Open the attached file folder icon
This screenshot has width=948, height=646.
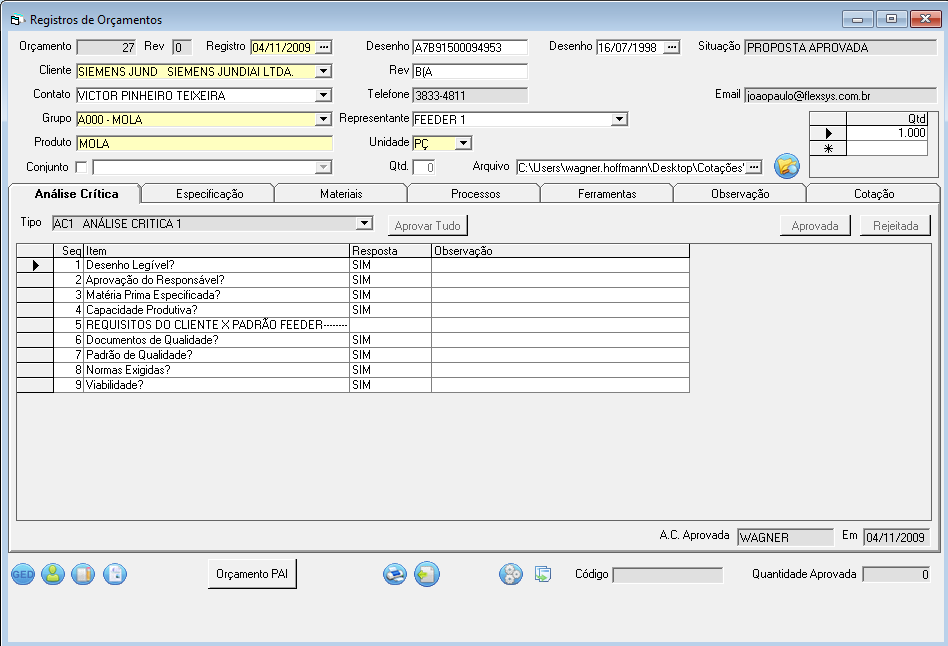point(787,166)
